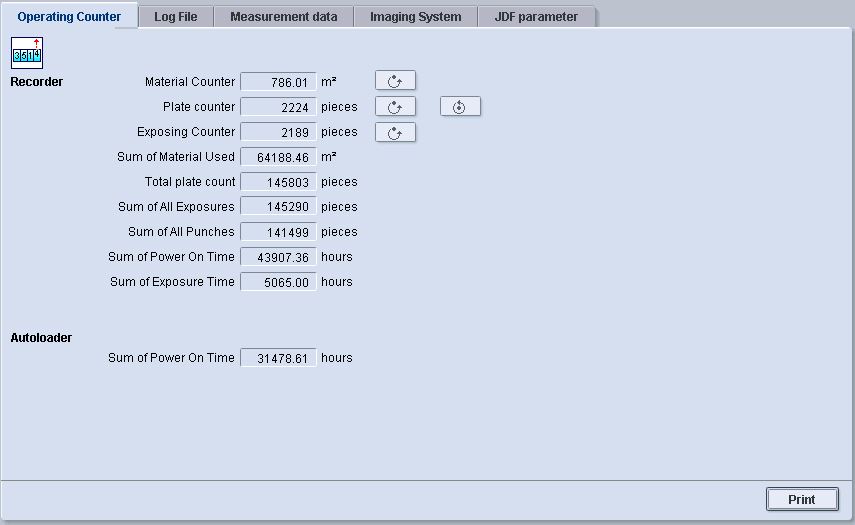855x525 pixels.
Task: Go to the Imaging System tab
Action: coord(415,17)
